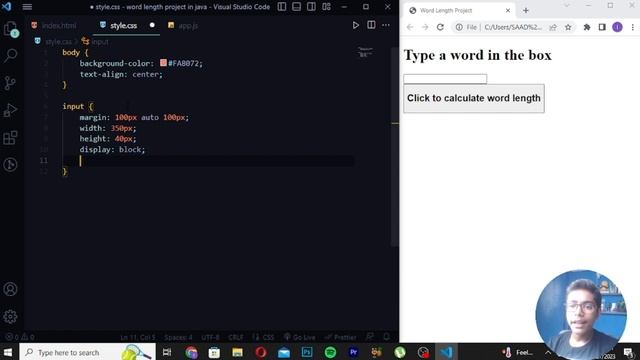The height and width of the screenshot is (360, 640).
Task: Open the Chrome tab search chevron
Action: pos(567,5)
